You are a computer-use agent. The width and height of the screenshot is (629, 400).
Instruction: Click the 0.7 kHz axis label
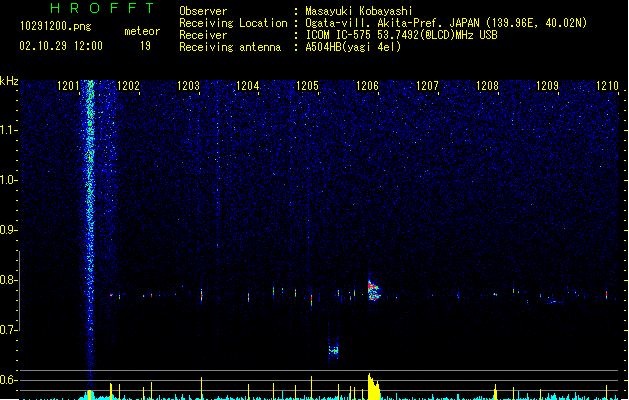(x=9, y=330)
